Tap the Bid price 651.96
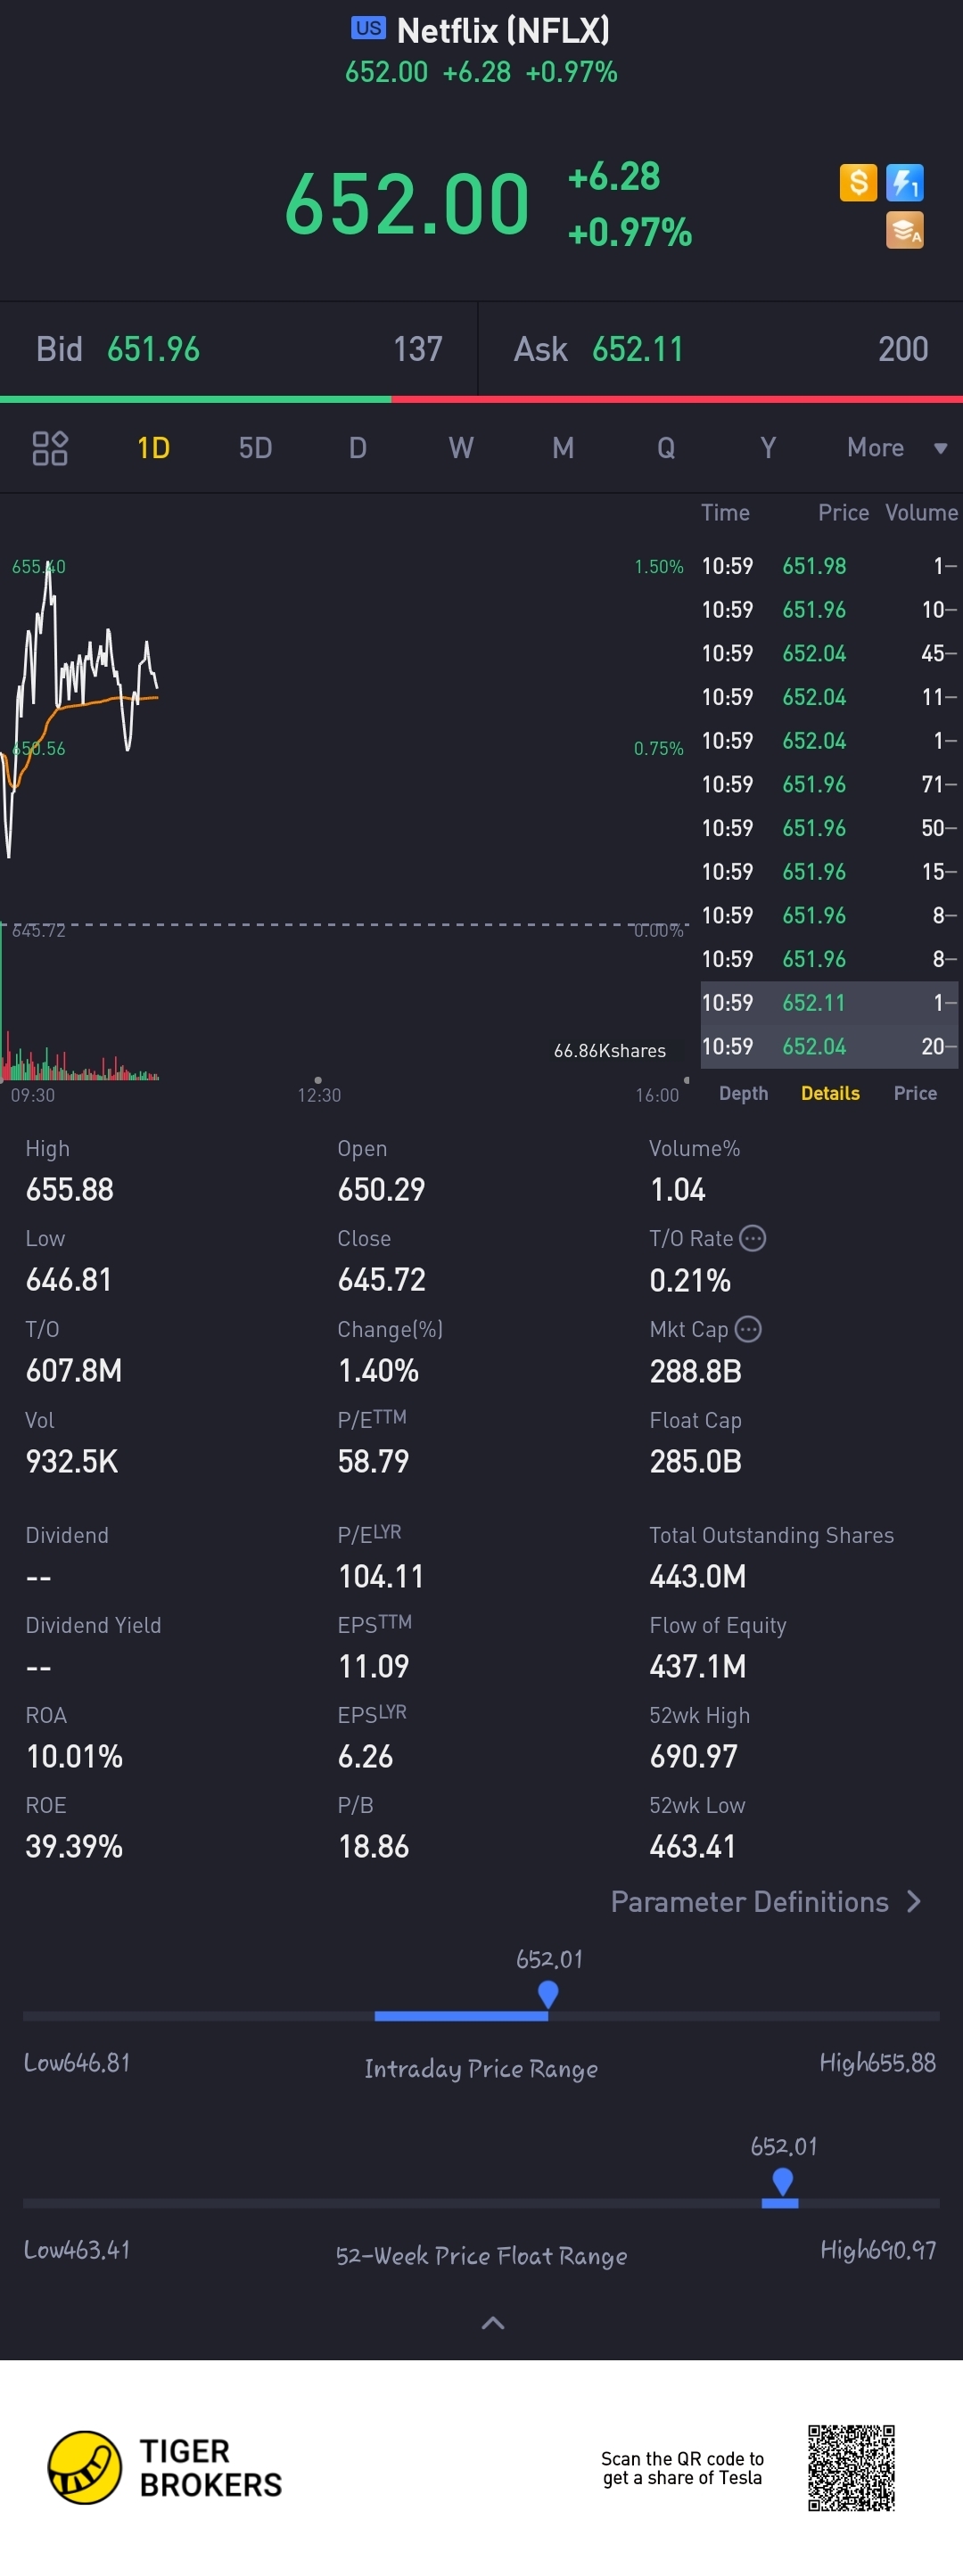Image resolution: width=963 pixels, height=2576 pixels. click(x=153, y=349)
